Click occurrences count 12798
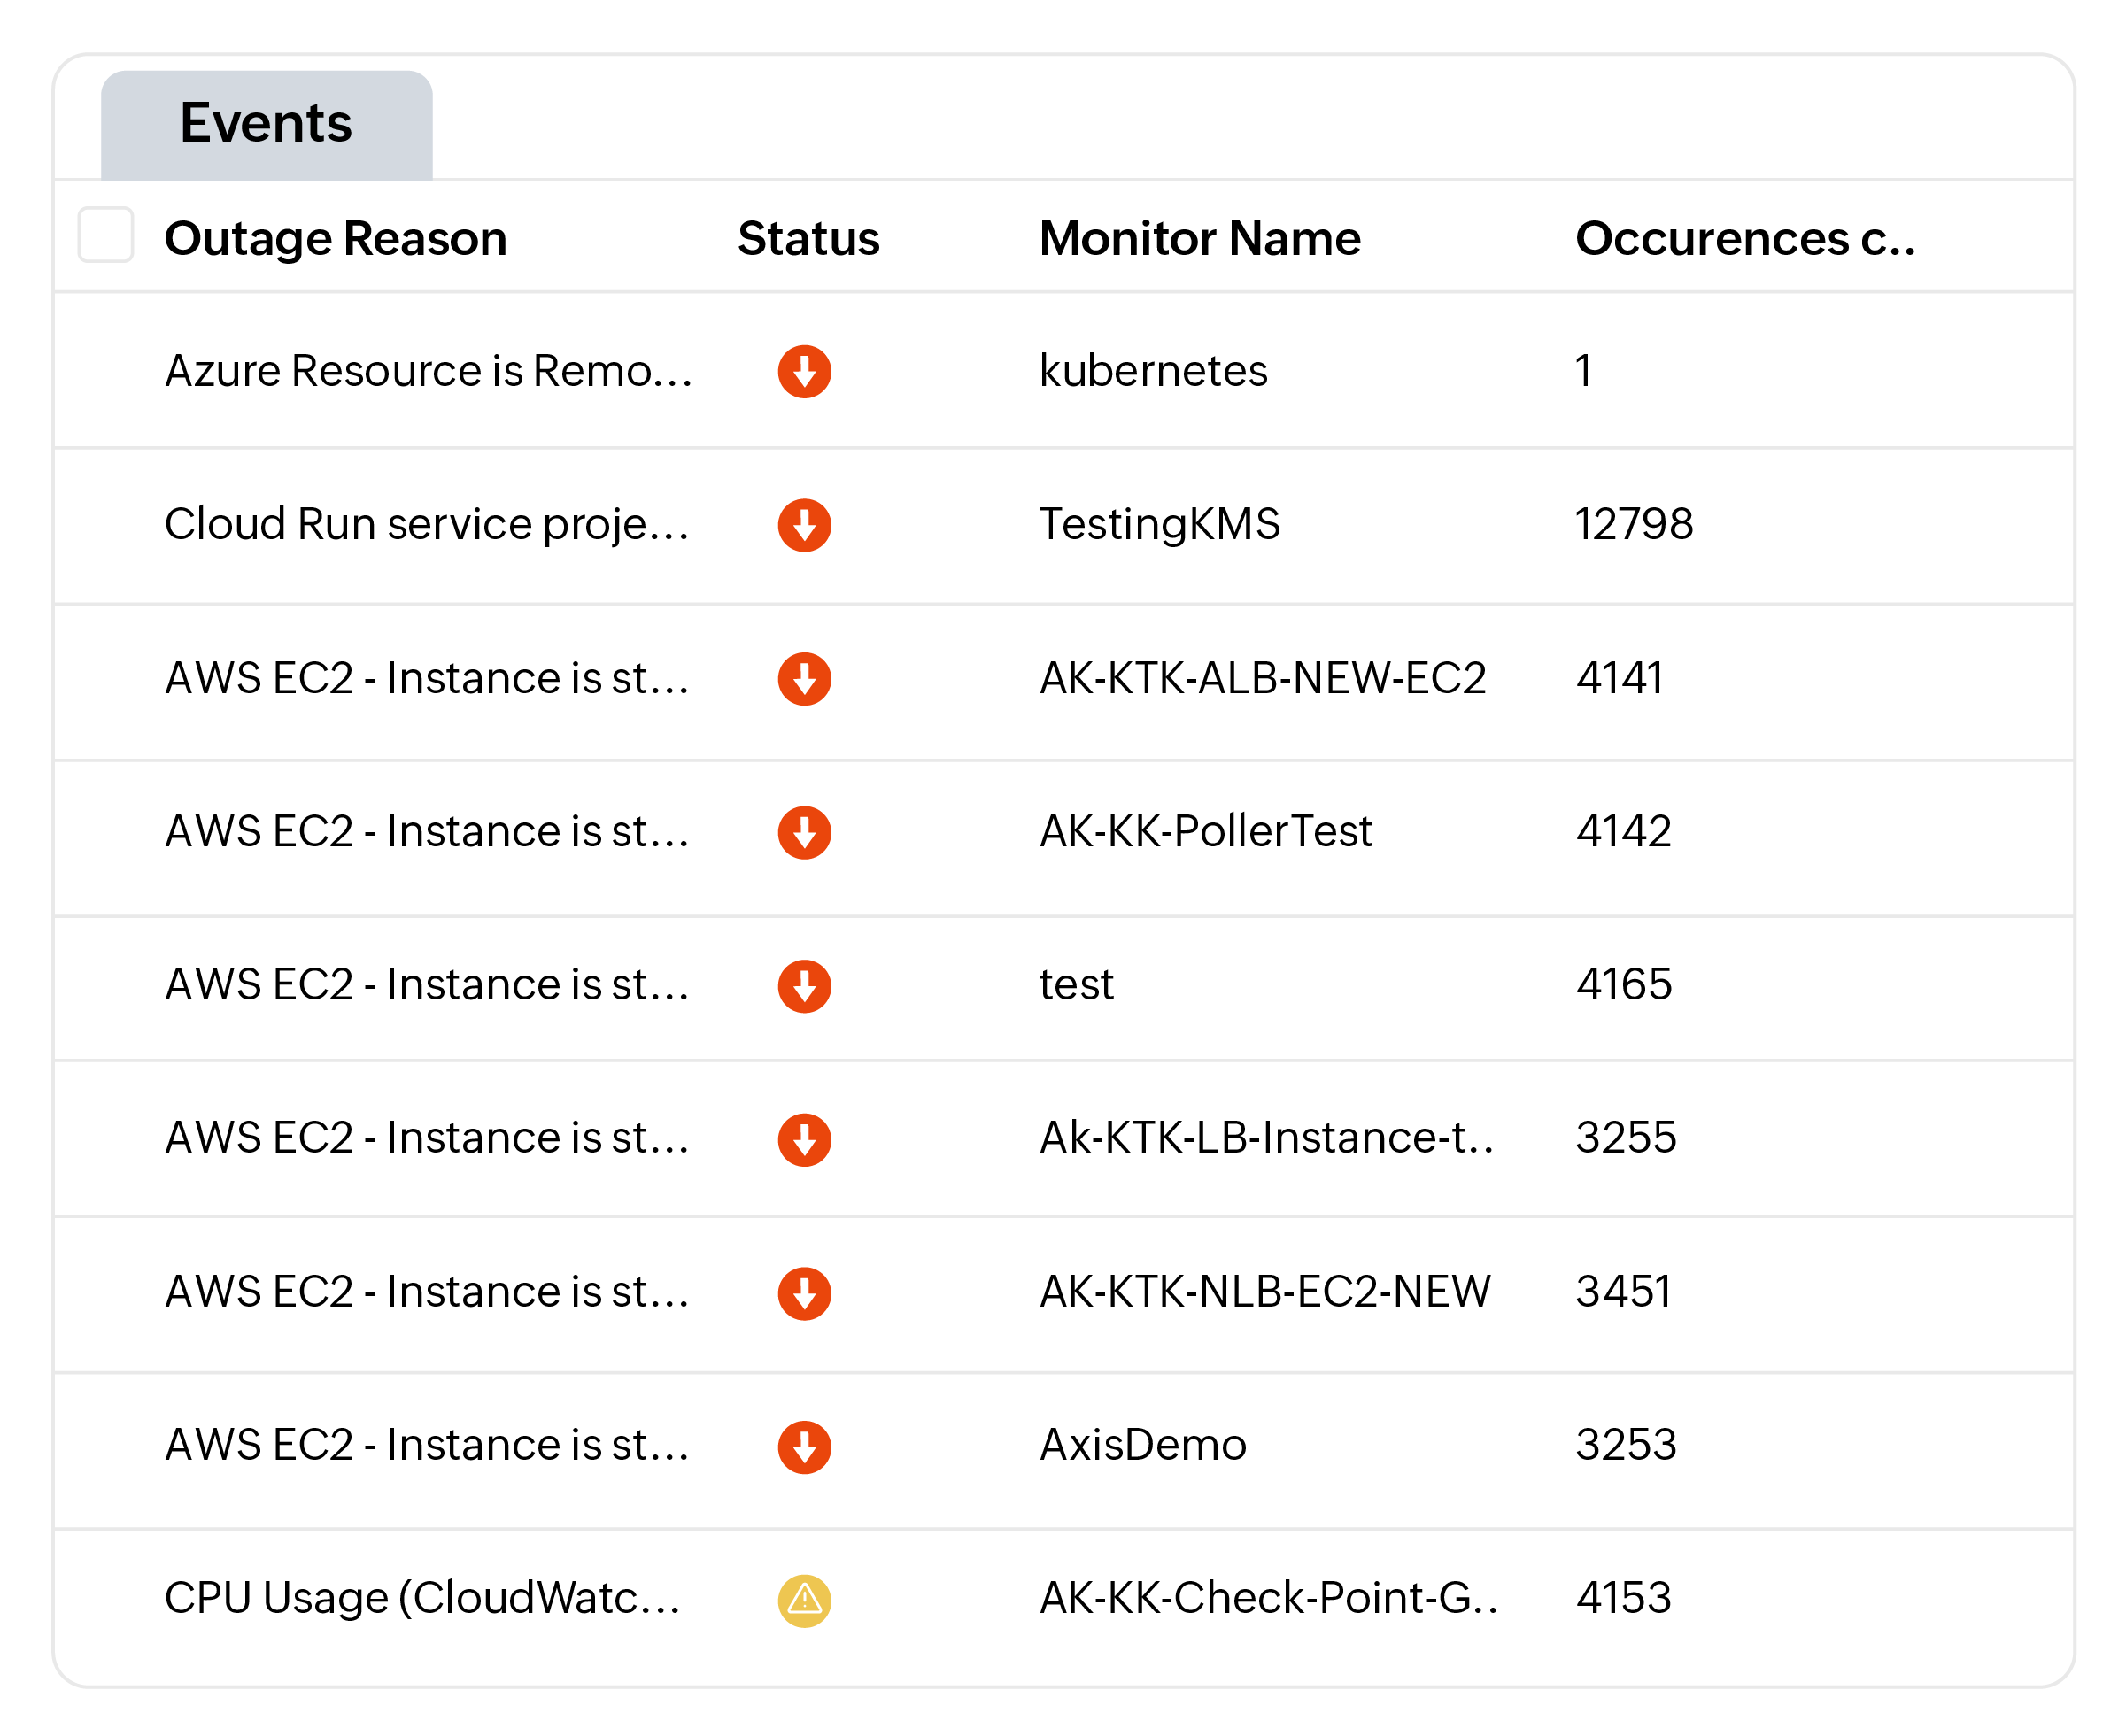 (x=1634, y=524)
